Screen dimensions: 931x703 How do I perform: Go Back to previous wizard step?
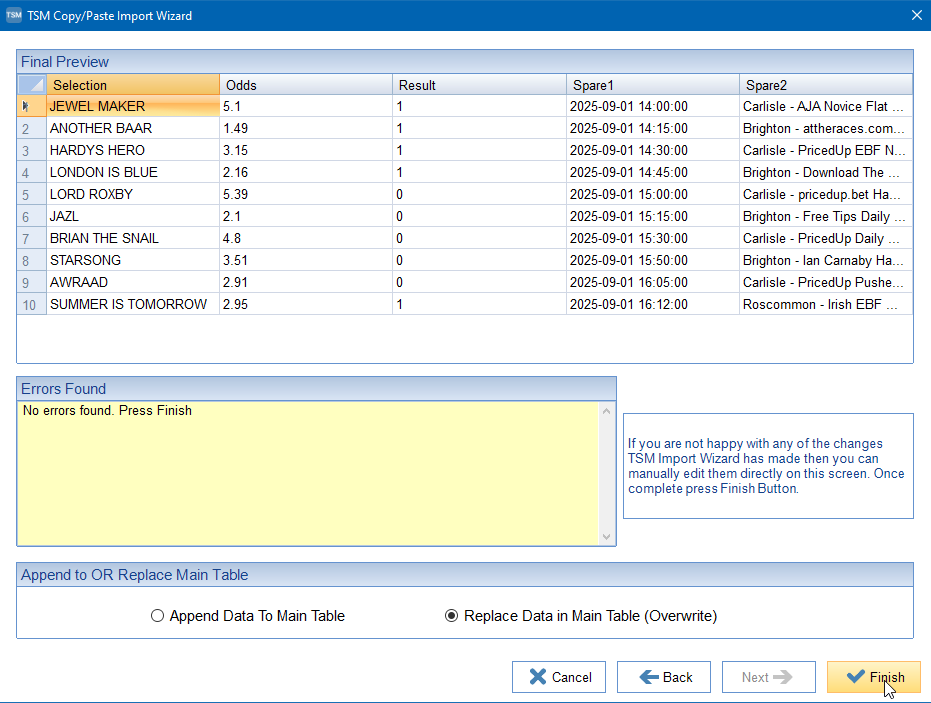(663, 677)
